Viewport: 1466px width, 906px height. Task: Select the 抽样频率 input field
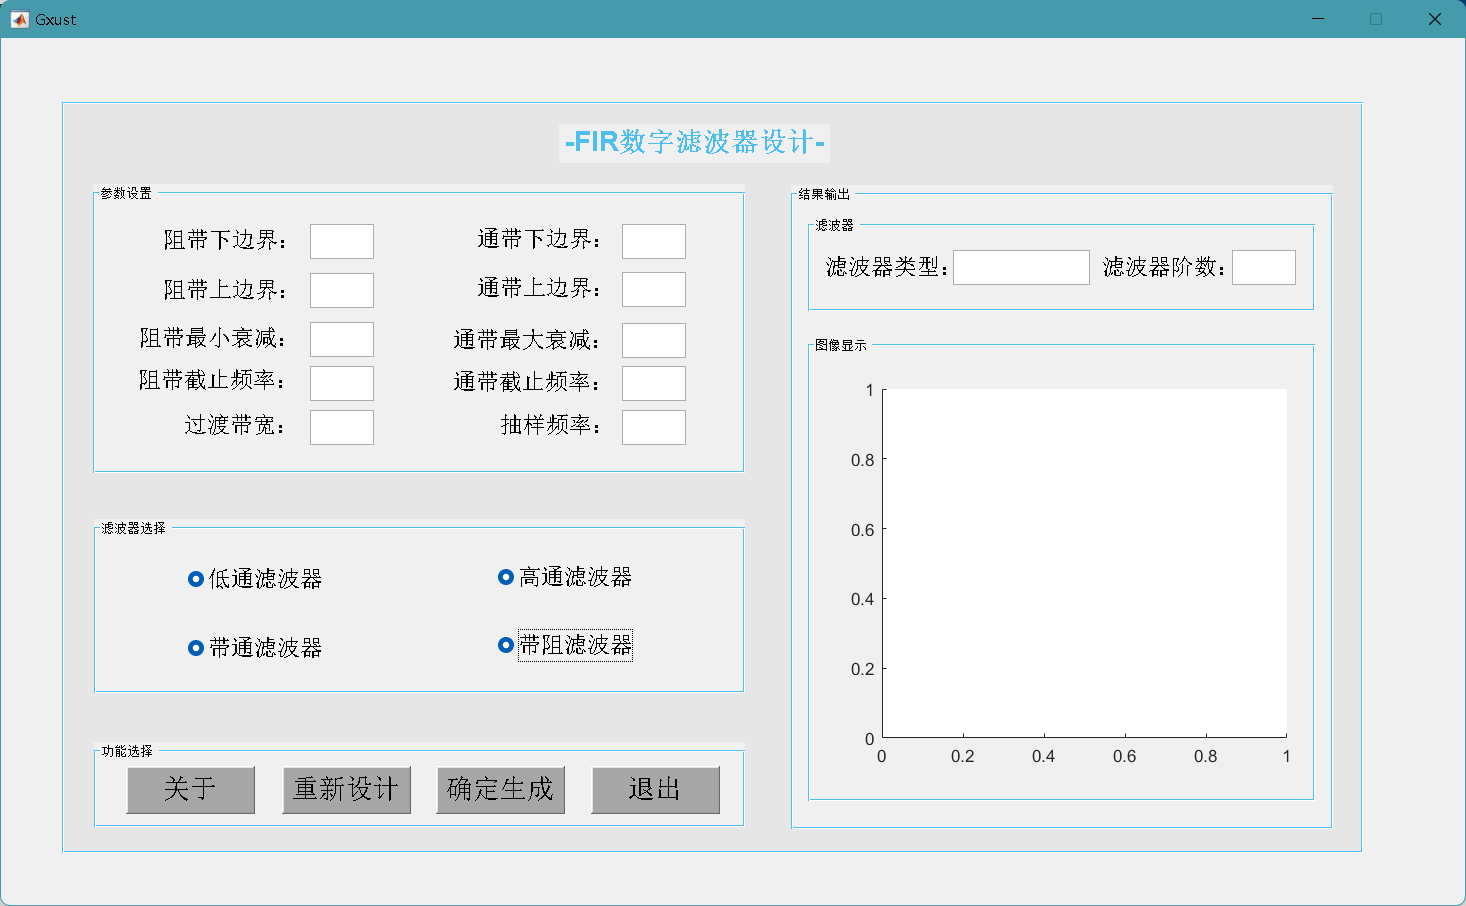coord(654,427)
